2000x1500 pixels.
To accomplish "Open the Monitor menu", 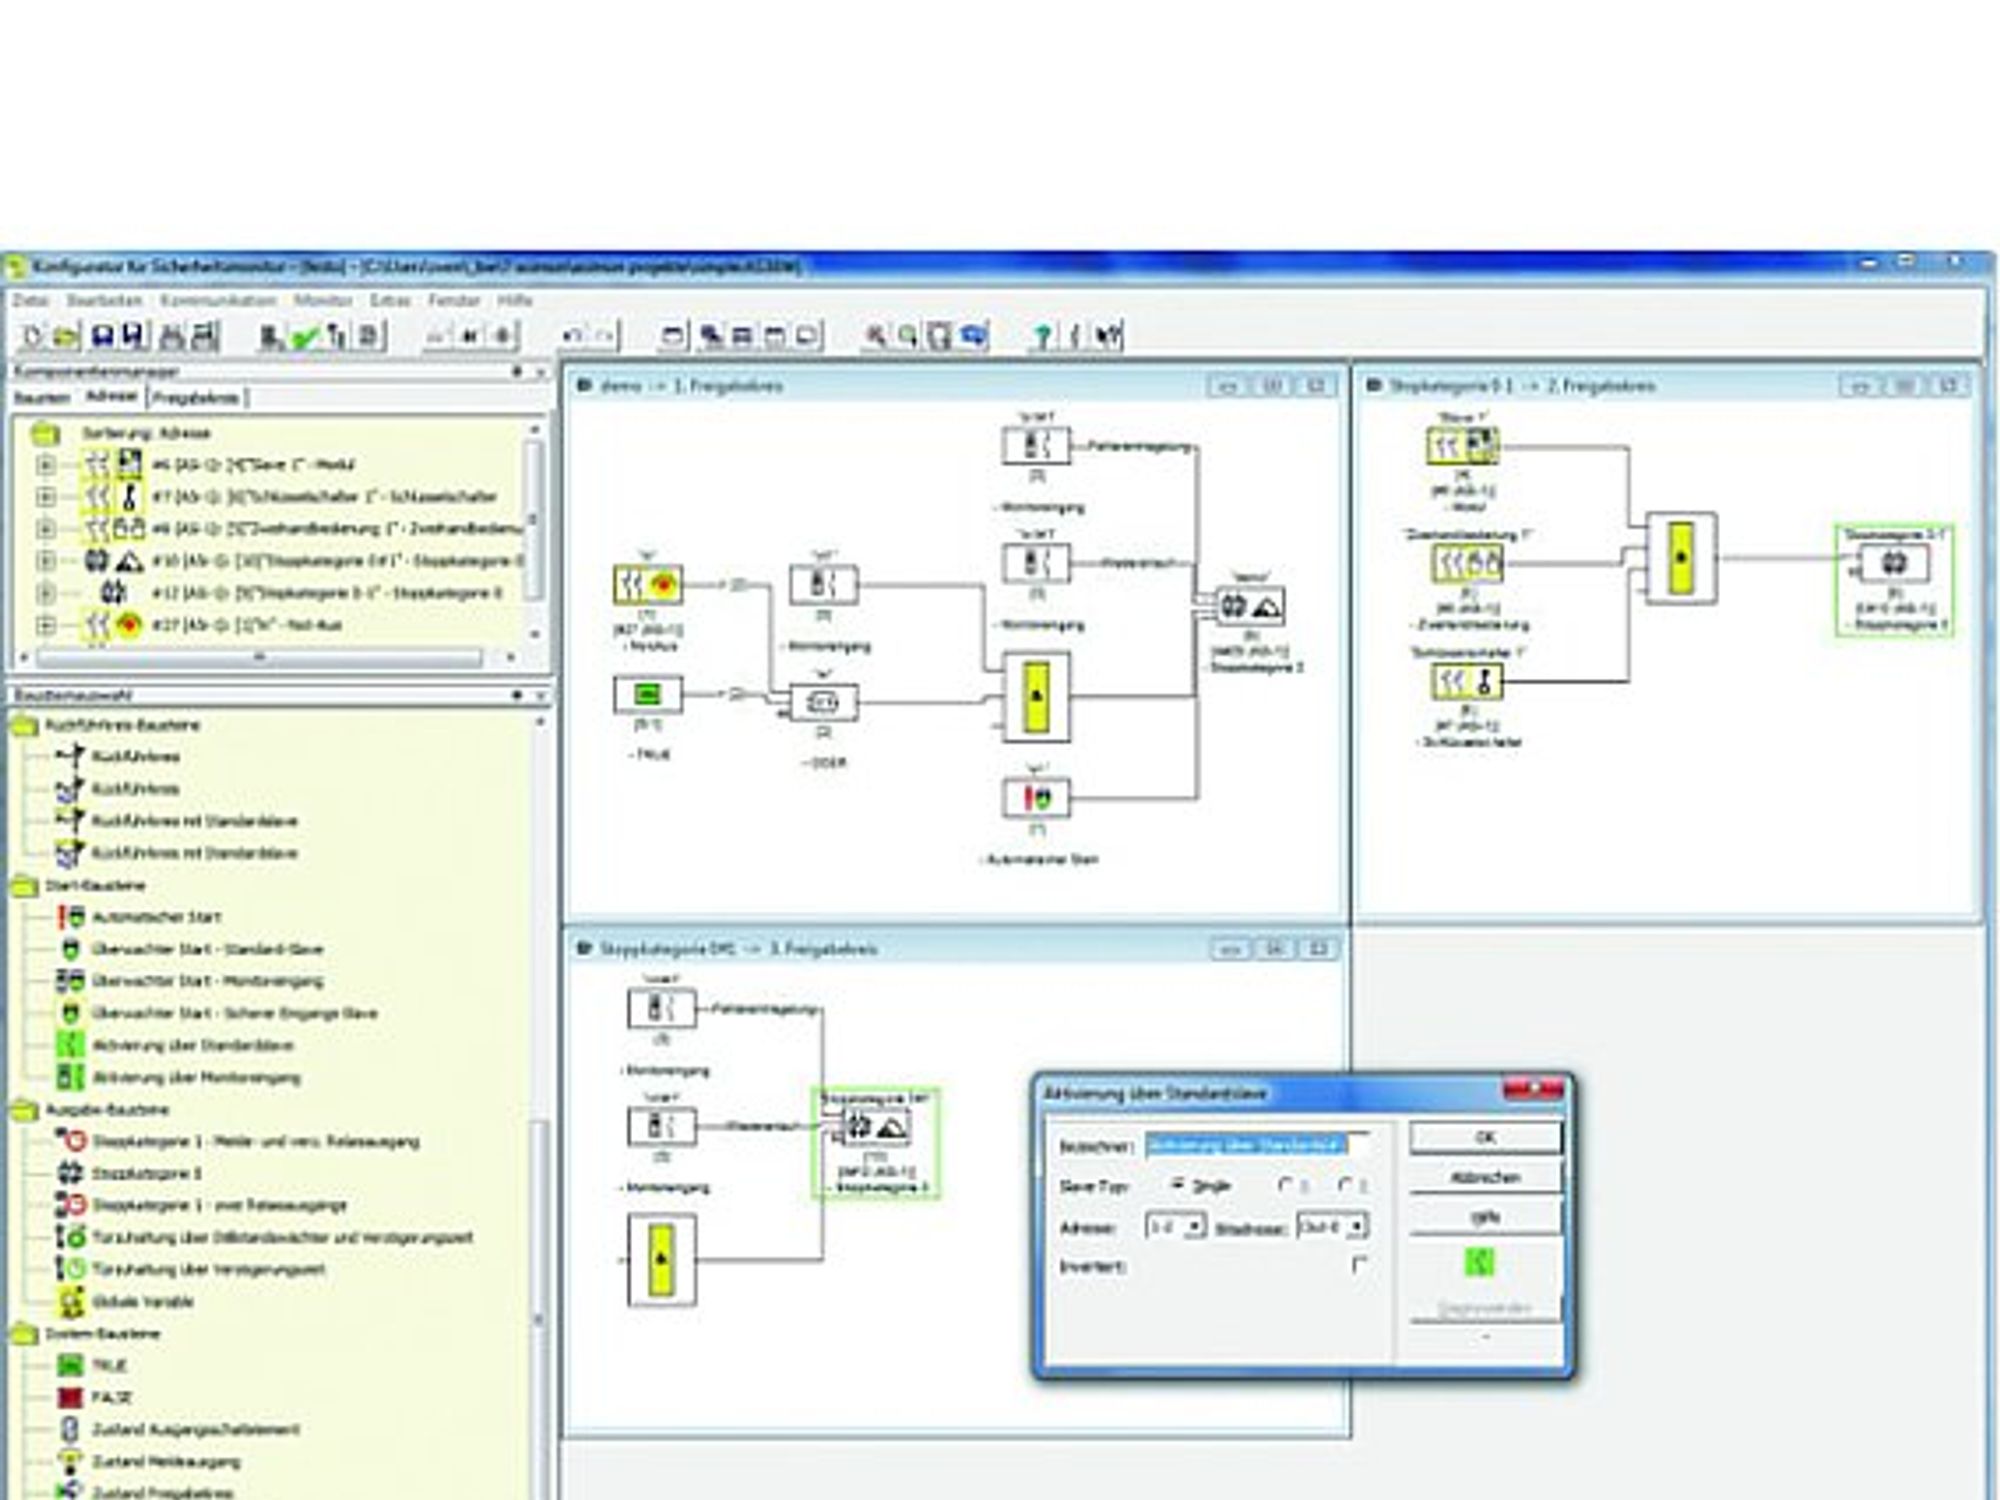I will pyautogui.click(x=323, y=300).
